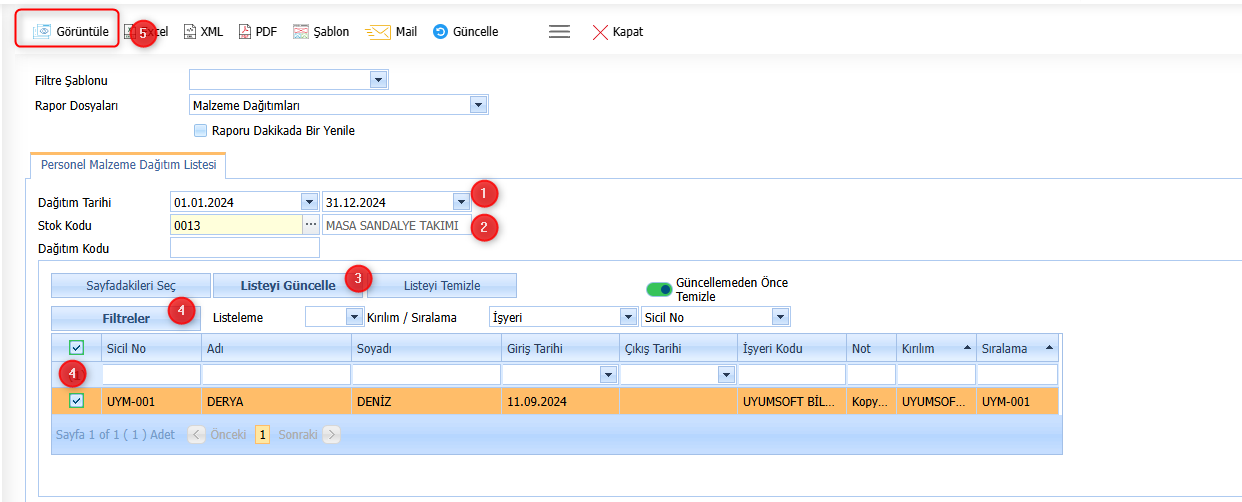Select the DERYA name cell
The width and height of the screenshot is (1242, 502).
pyautogui.click(x=276, y=400)
